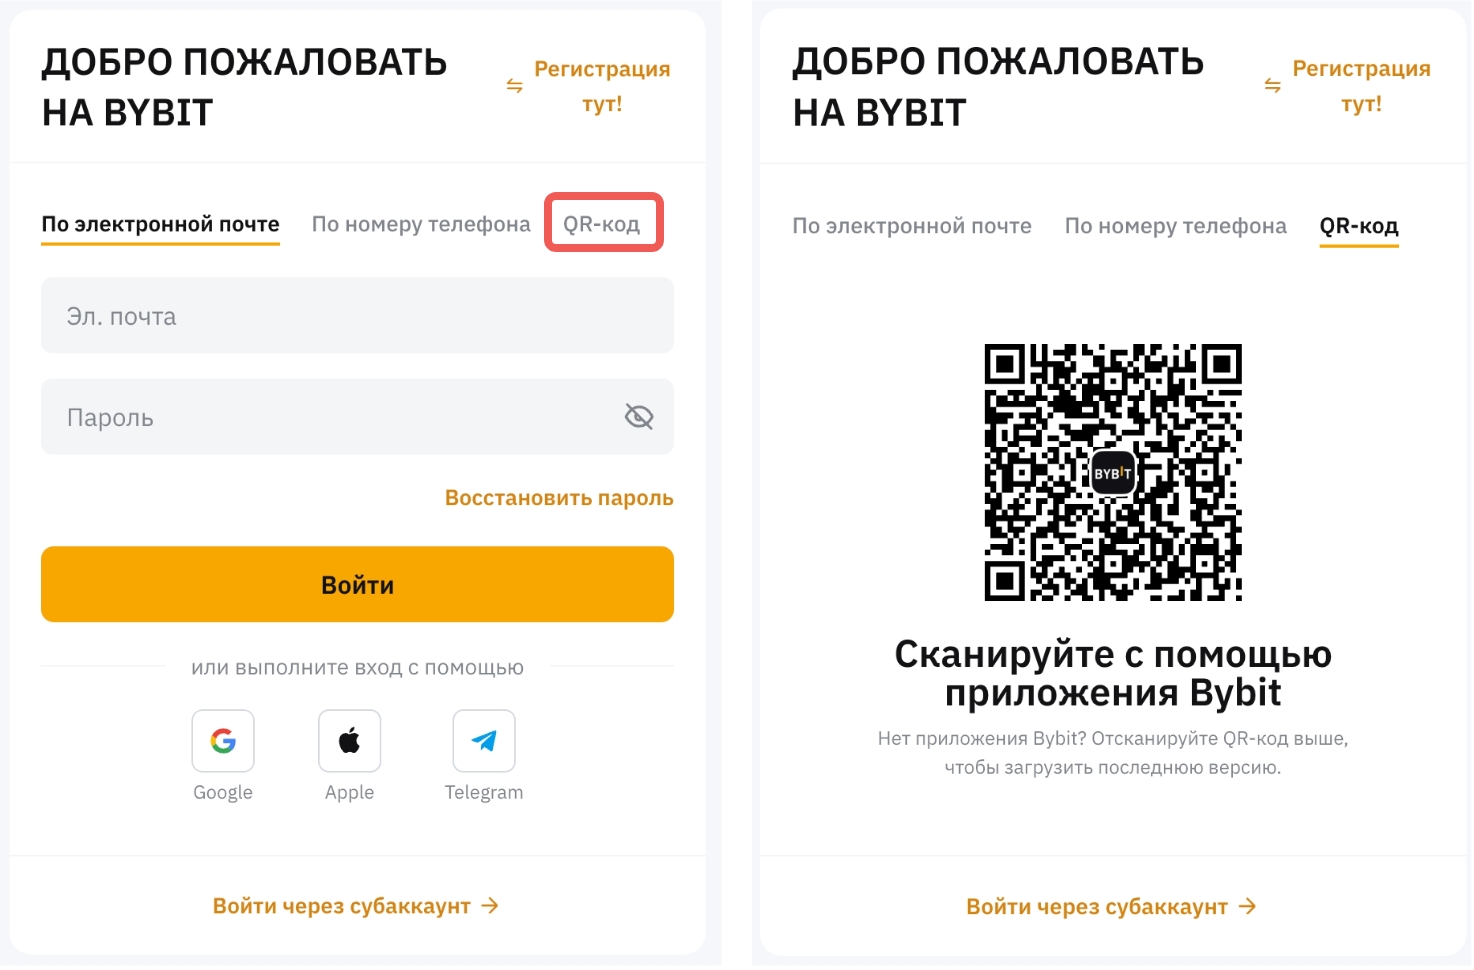1474x970 pixels.
Task: Toggle password visibility eye icon
Action: point(639,416)
